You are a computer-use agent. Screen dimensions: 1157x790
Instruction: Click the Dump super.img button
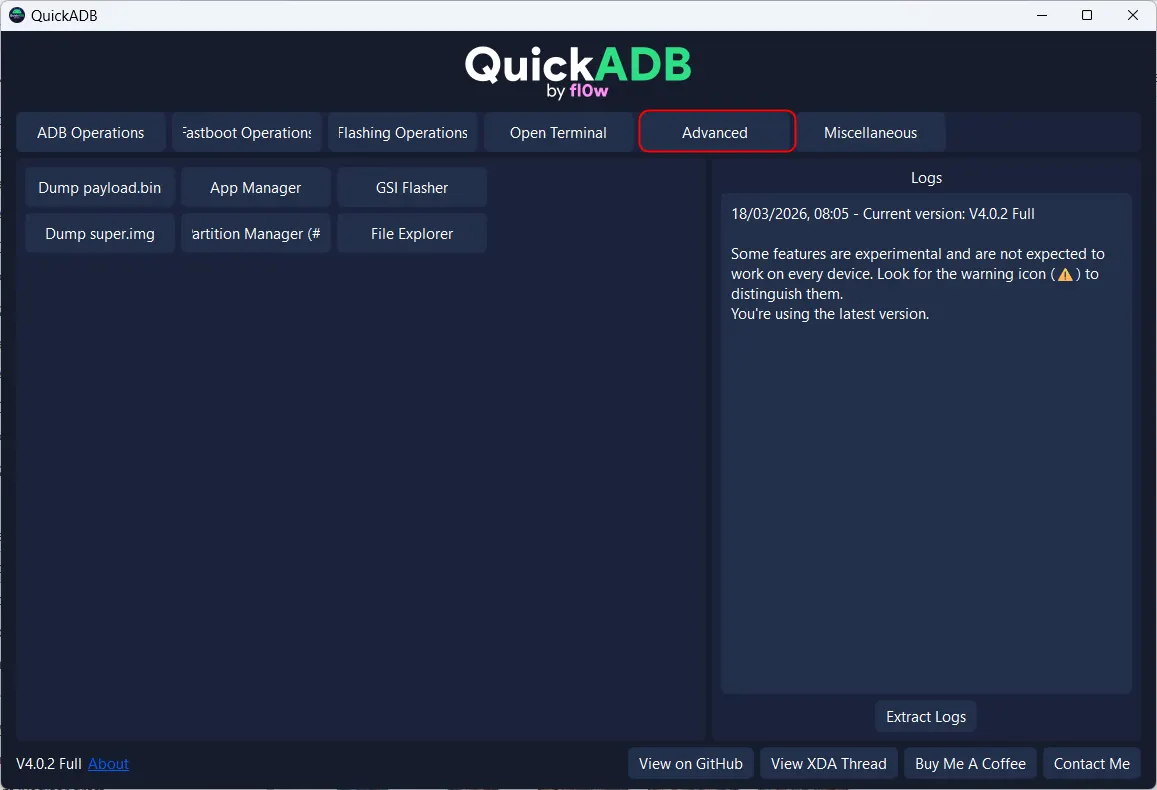coord(100,234)
